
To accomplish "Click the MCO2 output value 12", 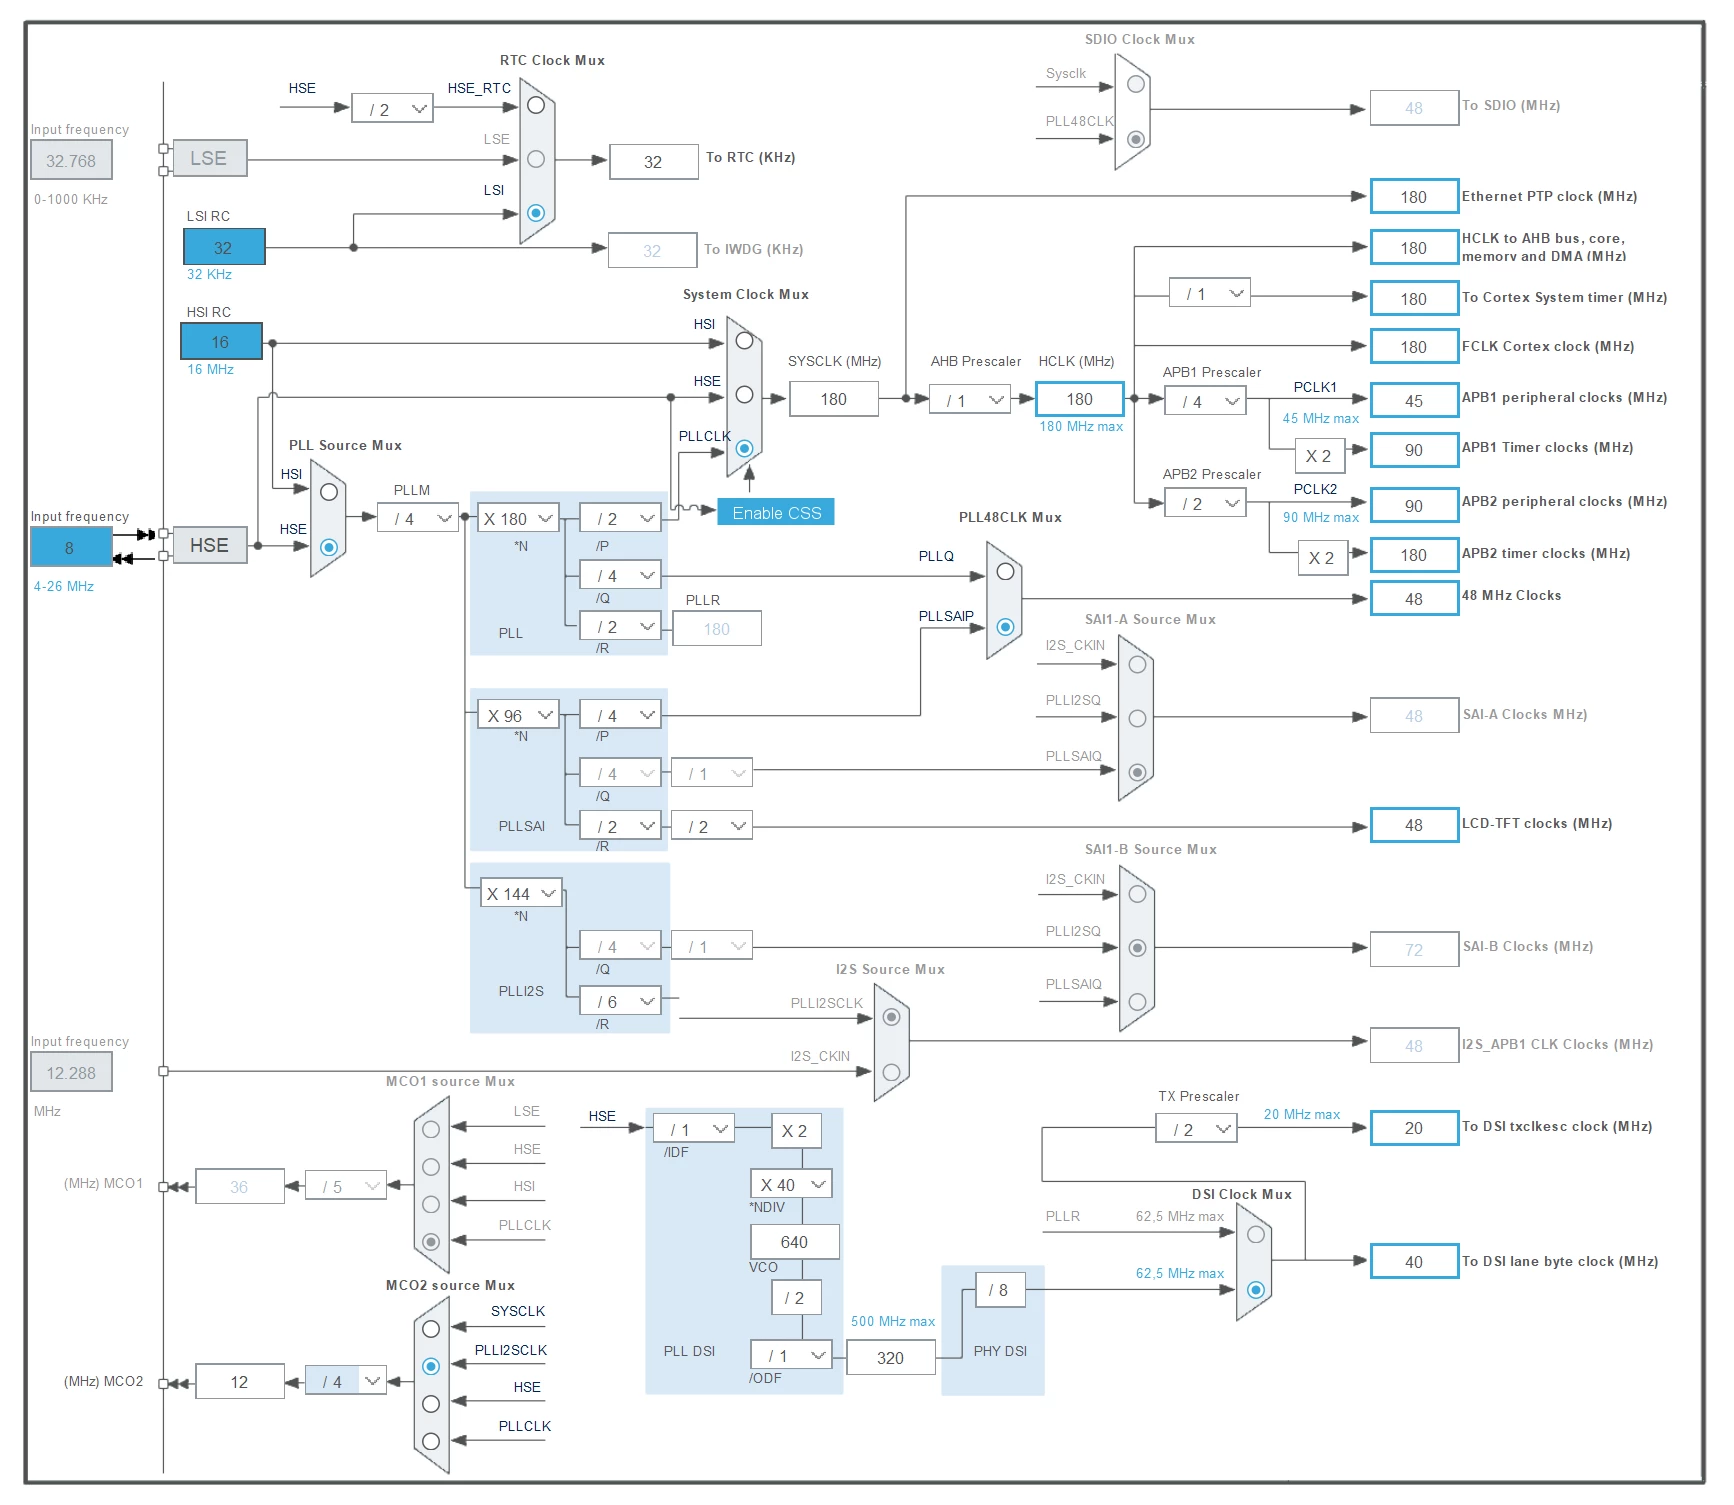I will 240,1381.
